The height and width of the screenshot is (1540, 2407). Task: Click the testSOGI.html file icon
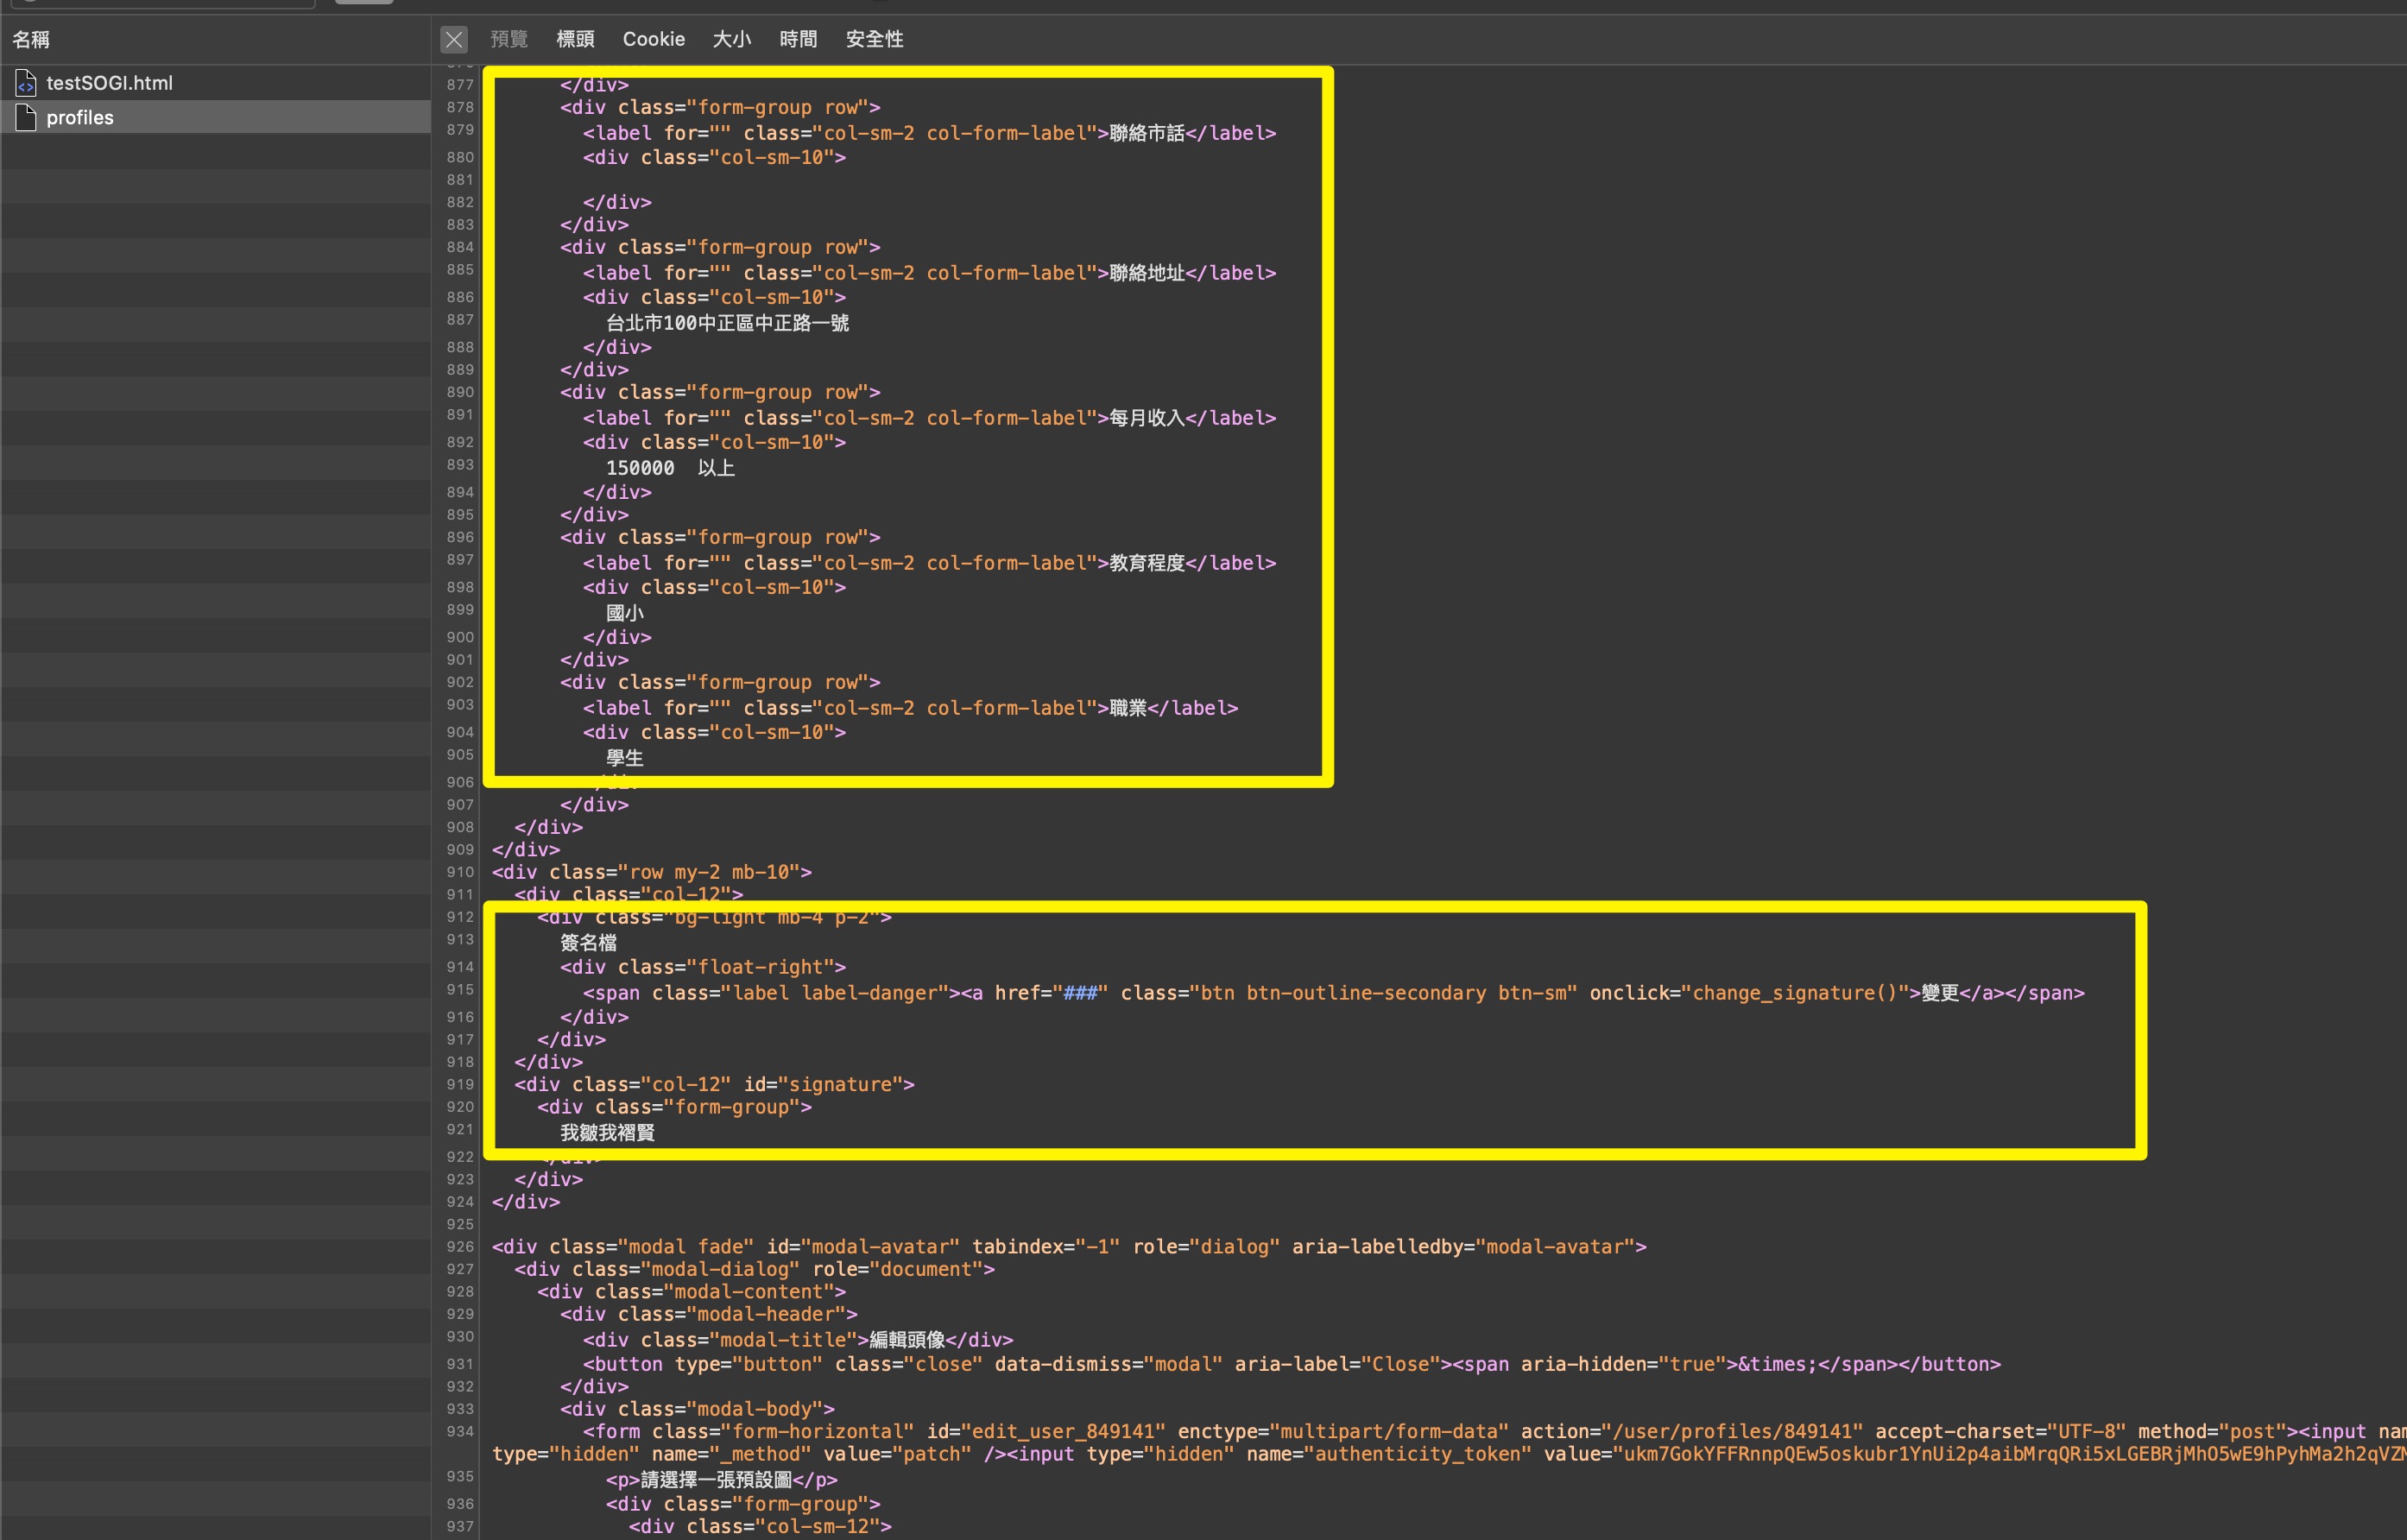26,83
